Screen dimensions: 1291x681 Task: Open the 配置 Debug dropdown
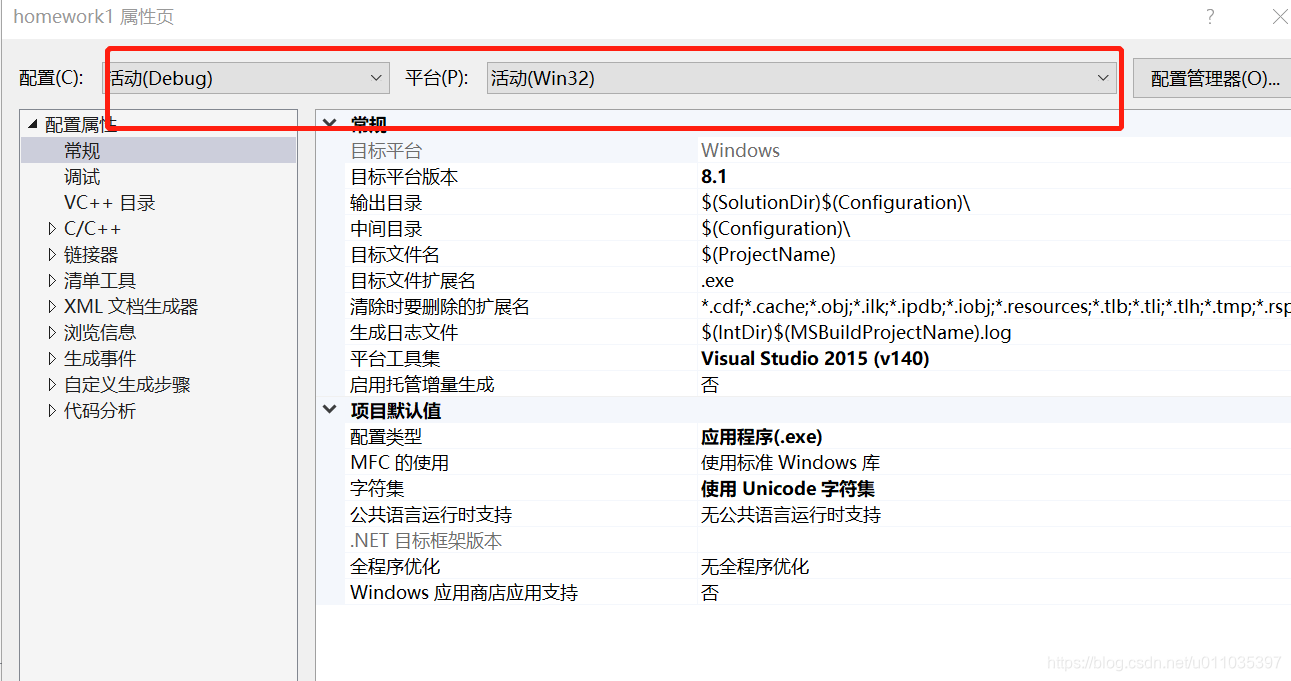pyautogui.click(x=246, y=78)
